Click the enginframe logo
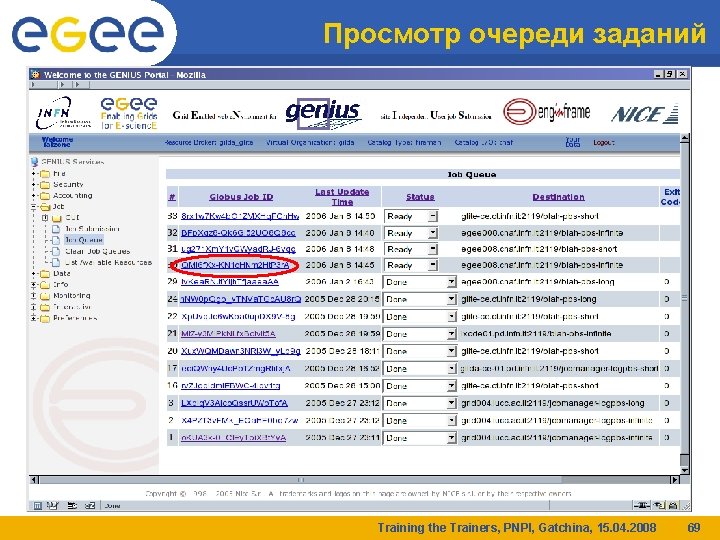The height and width of the screenshot is (540, 720). (x=546, y=112)
